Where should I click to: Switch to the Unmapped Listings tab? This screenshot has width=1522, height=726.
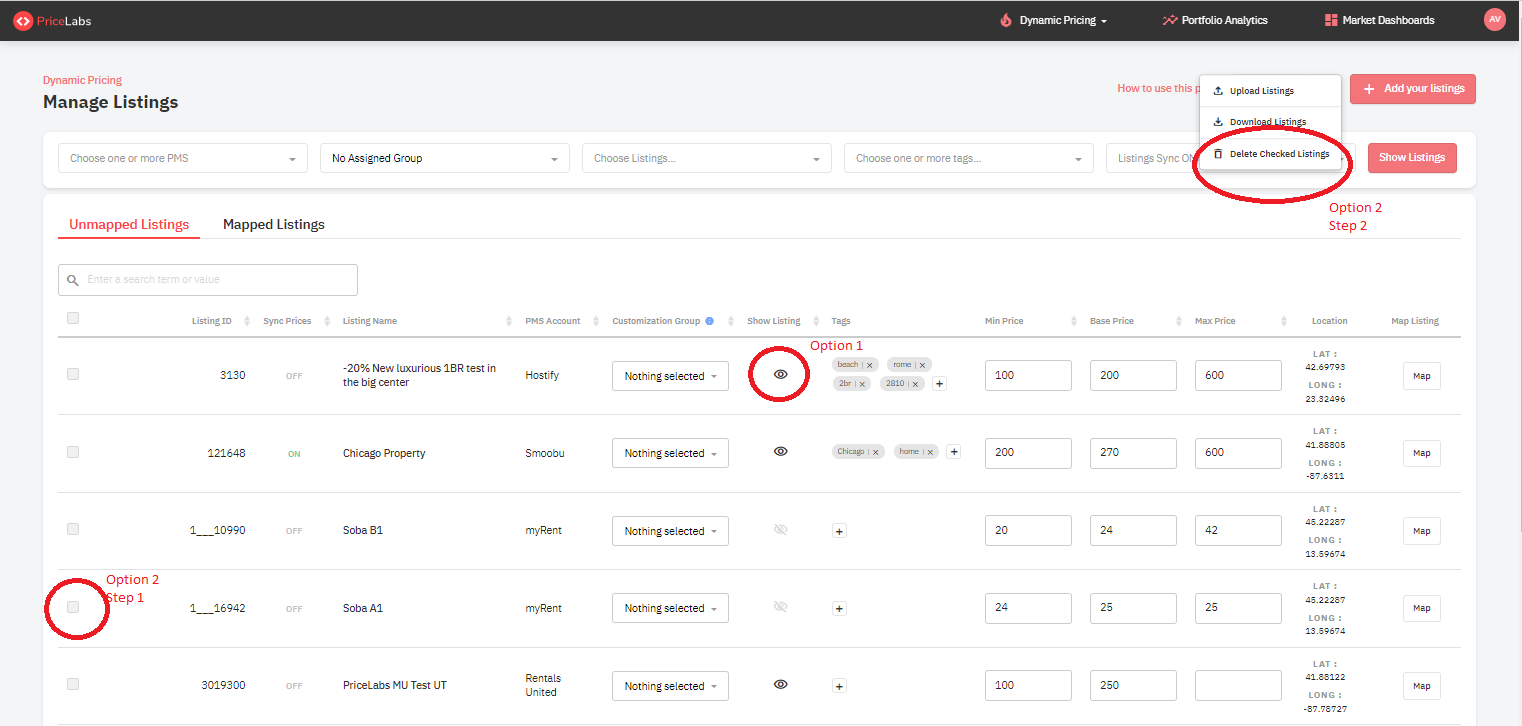click(x=129, y=224)
